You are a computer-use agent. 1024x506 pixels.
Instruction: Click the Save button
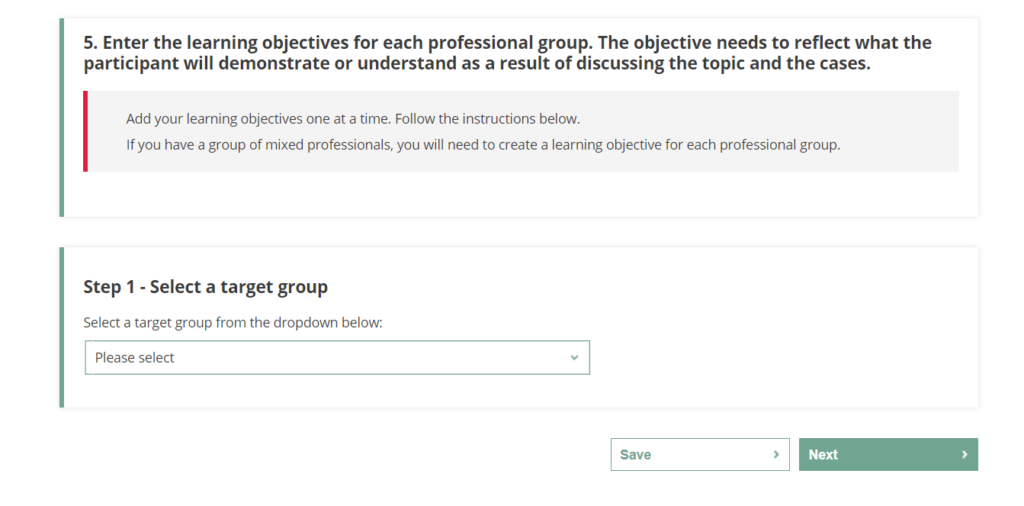click(x=699, y=454)
